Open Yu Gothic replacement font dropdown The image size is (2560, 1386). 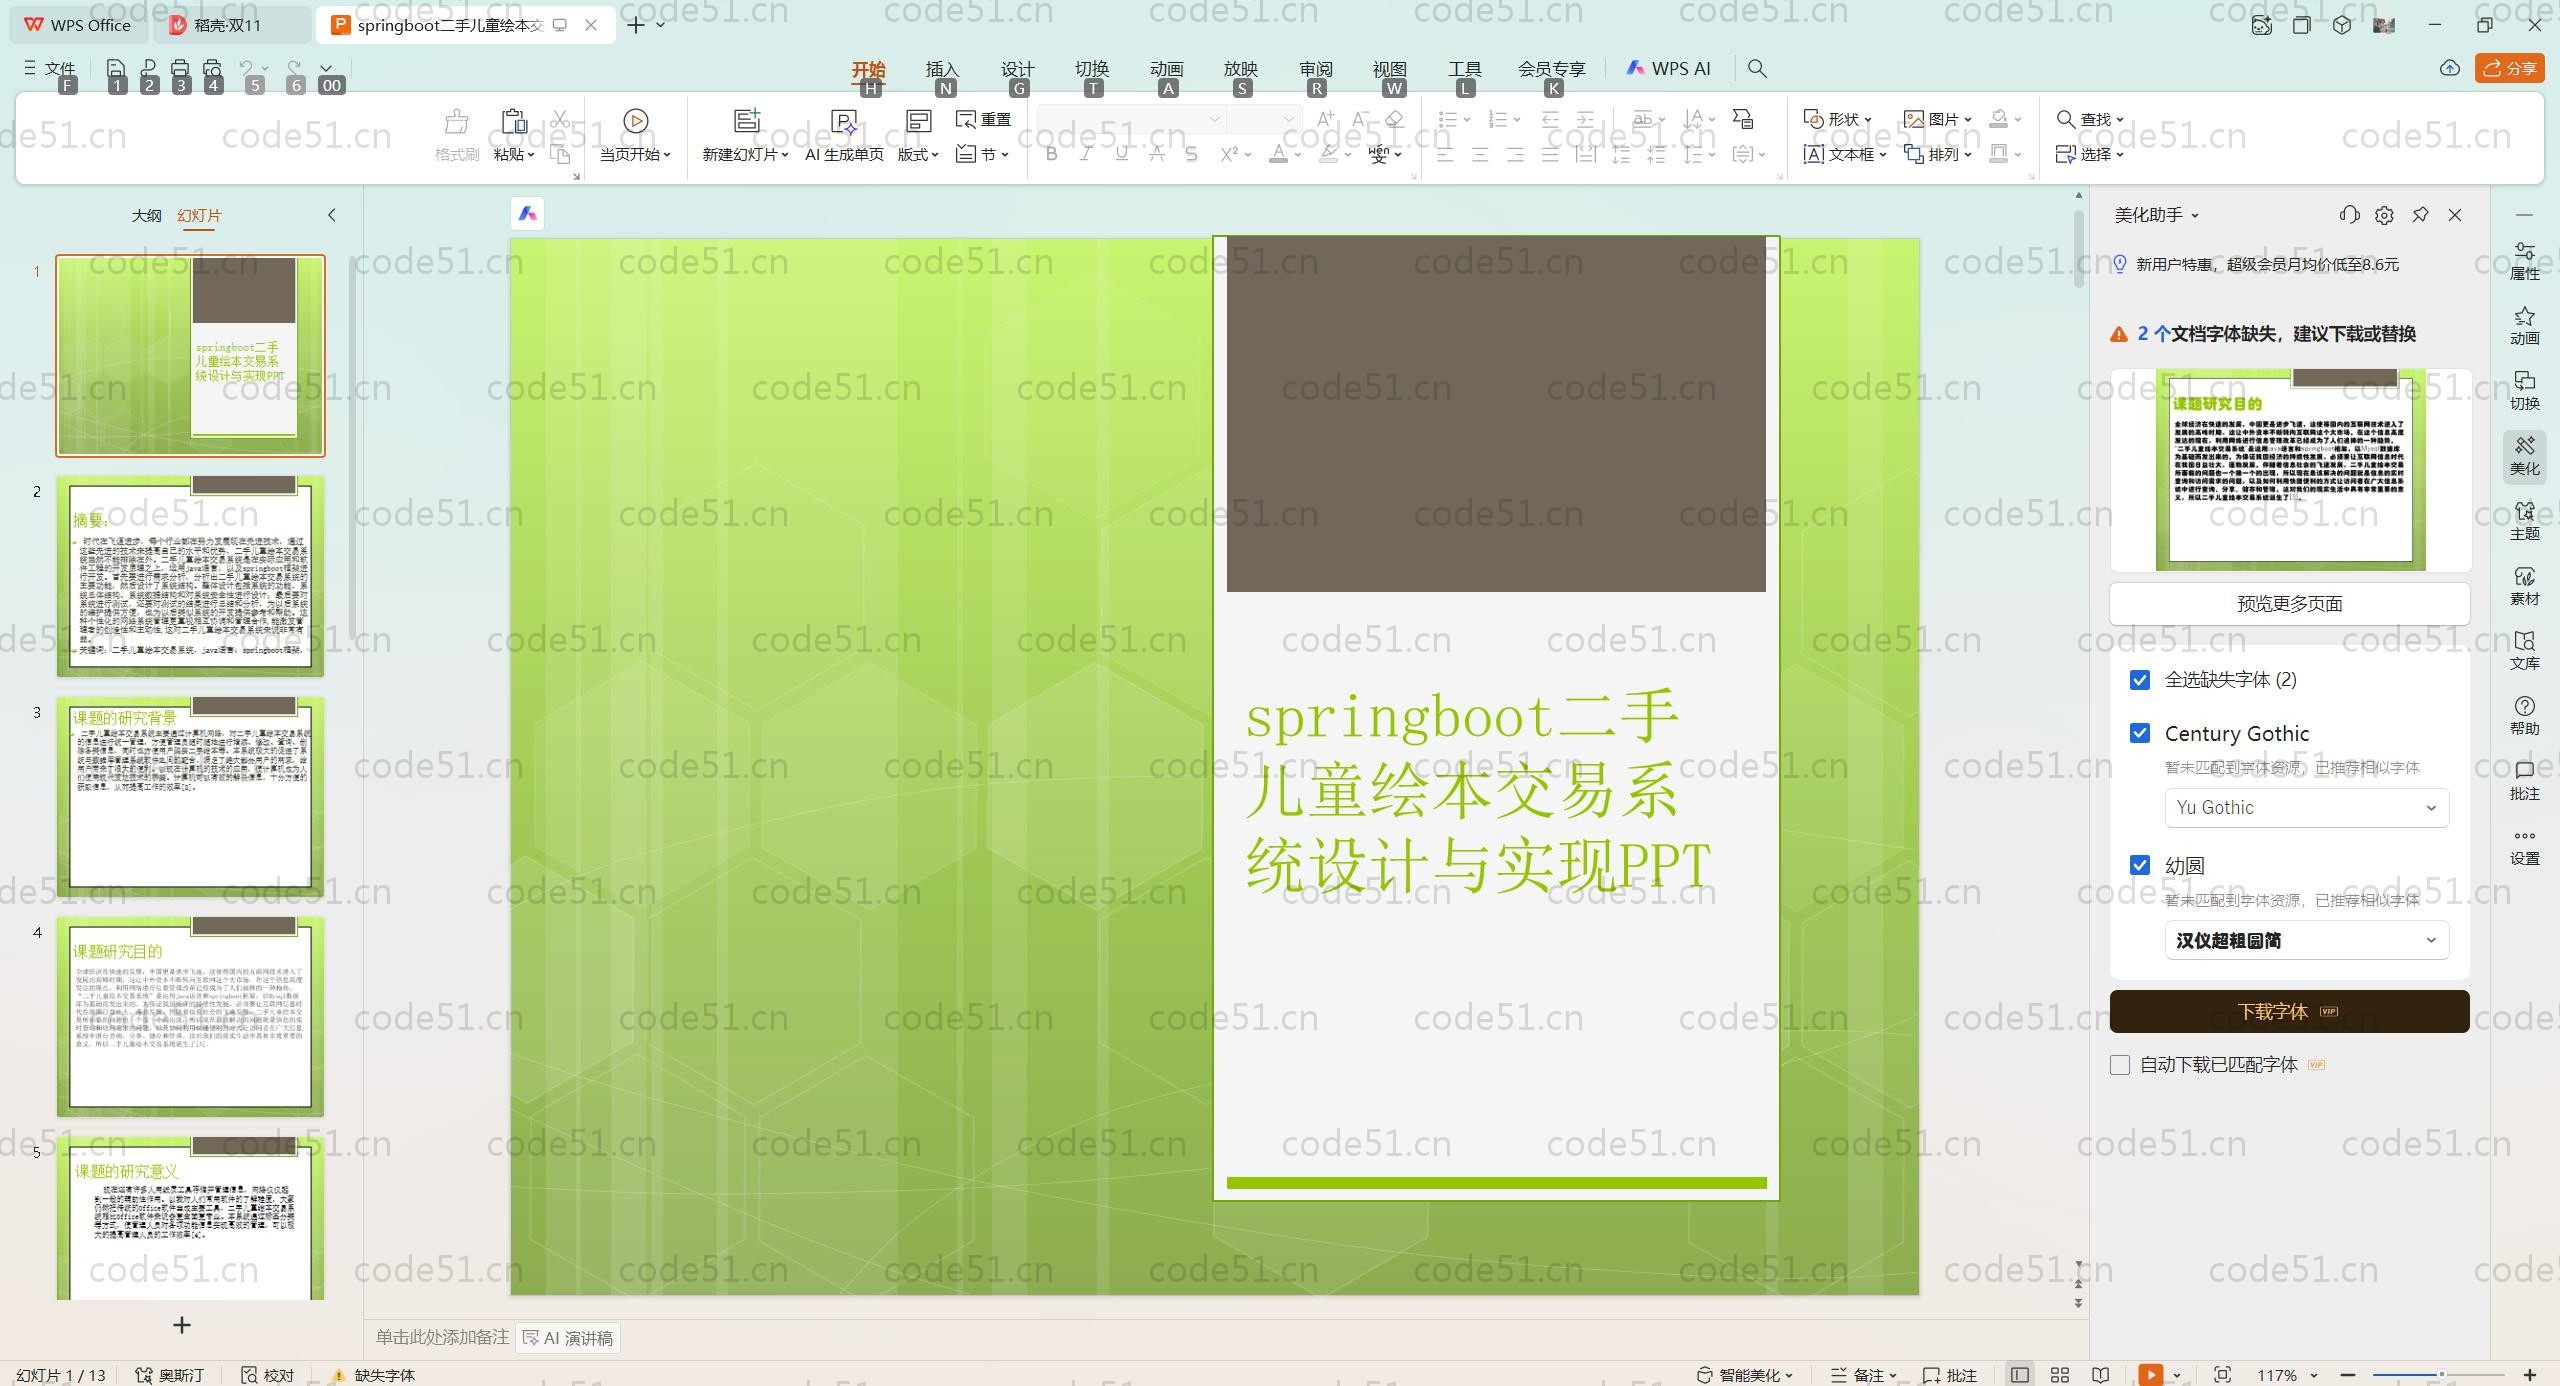click(x=2306, y=808)
